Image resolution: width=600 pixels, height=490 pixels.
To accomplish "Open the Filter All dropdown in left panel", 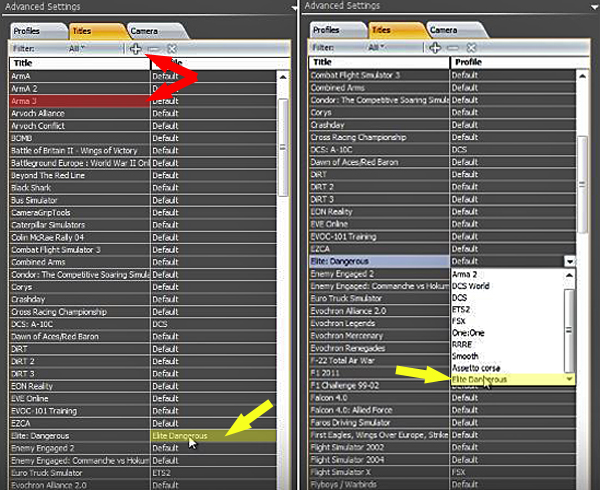I will (x=77, y=49).
